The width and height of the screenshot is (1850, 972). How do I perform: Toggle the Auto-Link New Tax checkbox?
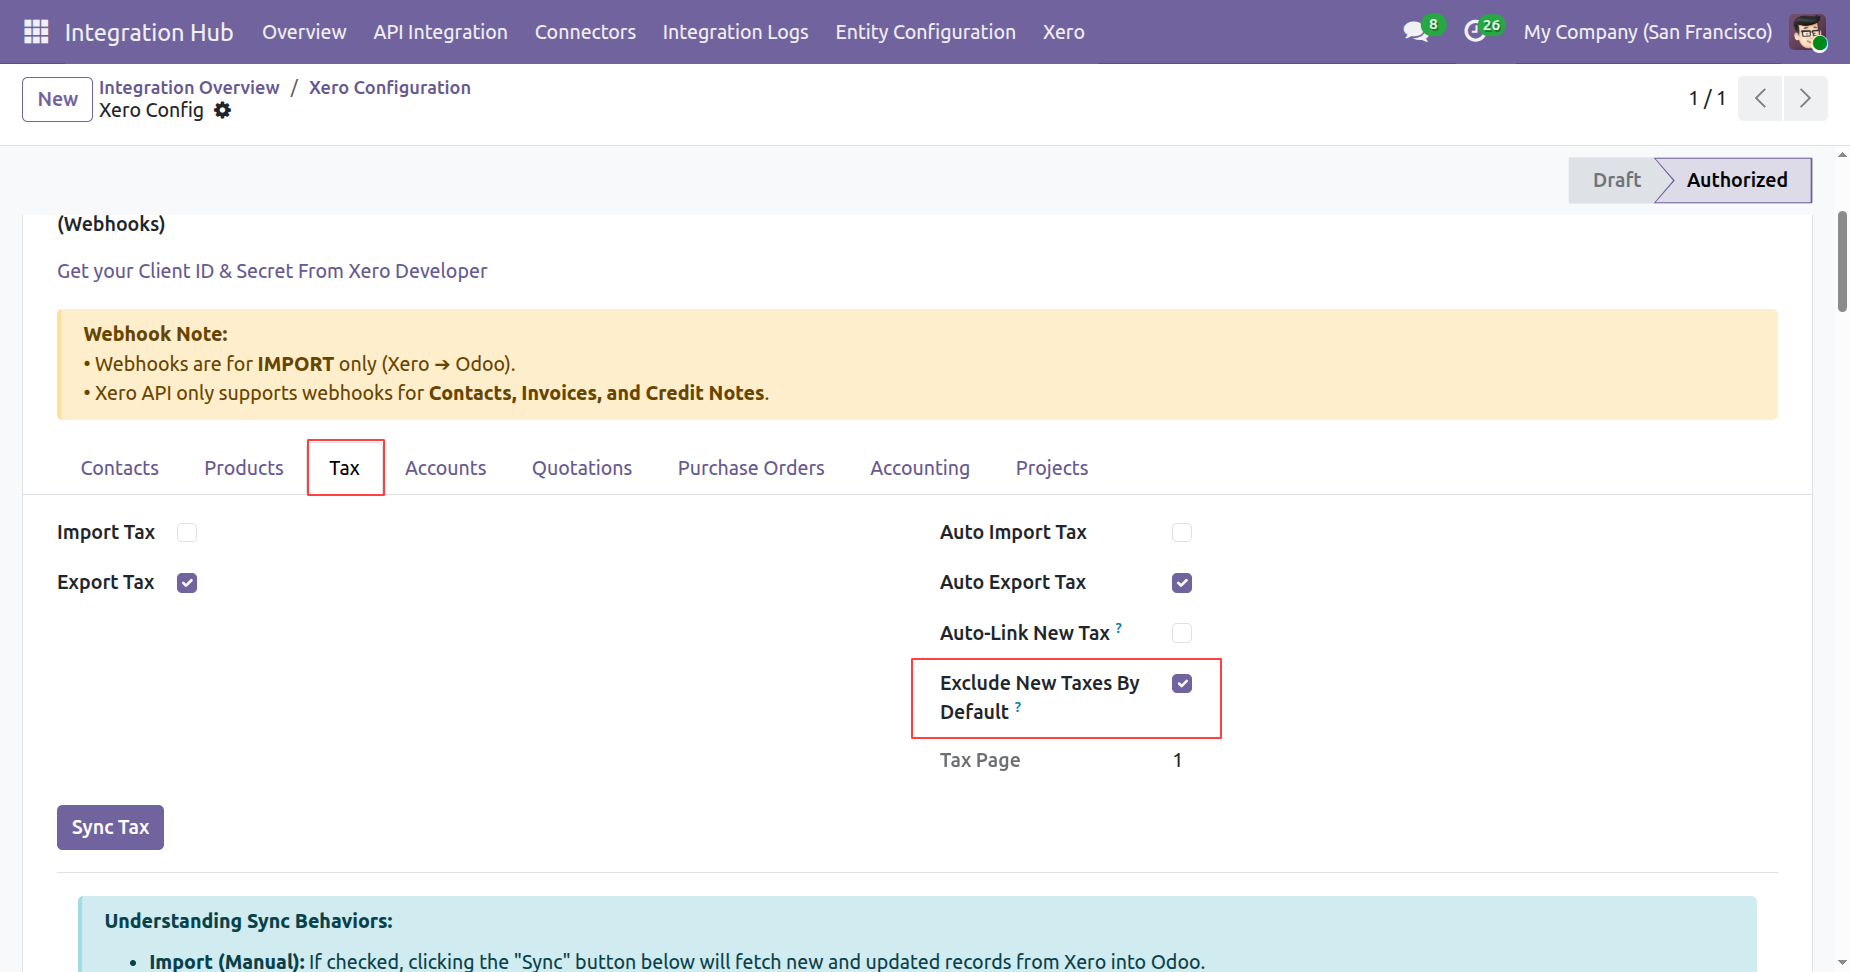[x=1182, y=633]
